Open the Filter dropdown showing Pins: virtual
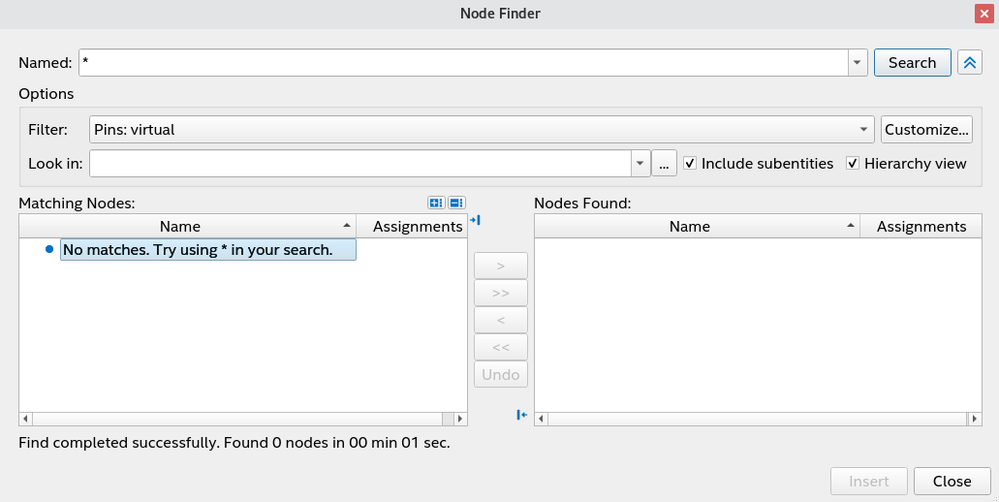The image size is (999, 502). (863, 129)
